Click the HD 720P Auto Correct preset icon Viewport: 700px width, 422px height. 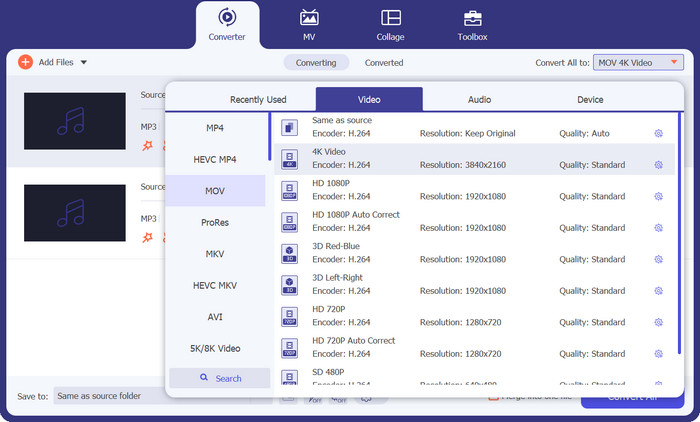pyautogui.click(x=289, y=348)
